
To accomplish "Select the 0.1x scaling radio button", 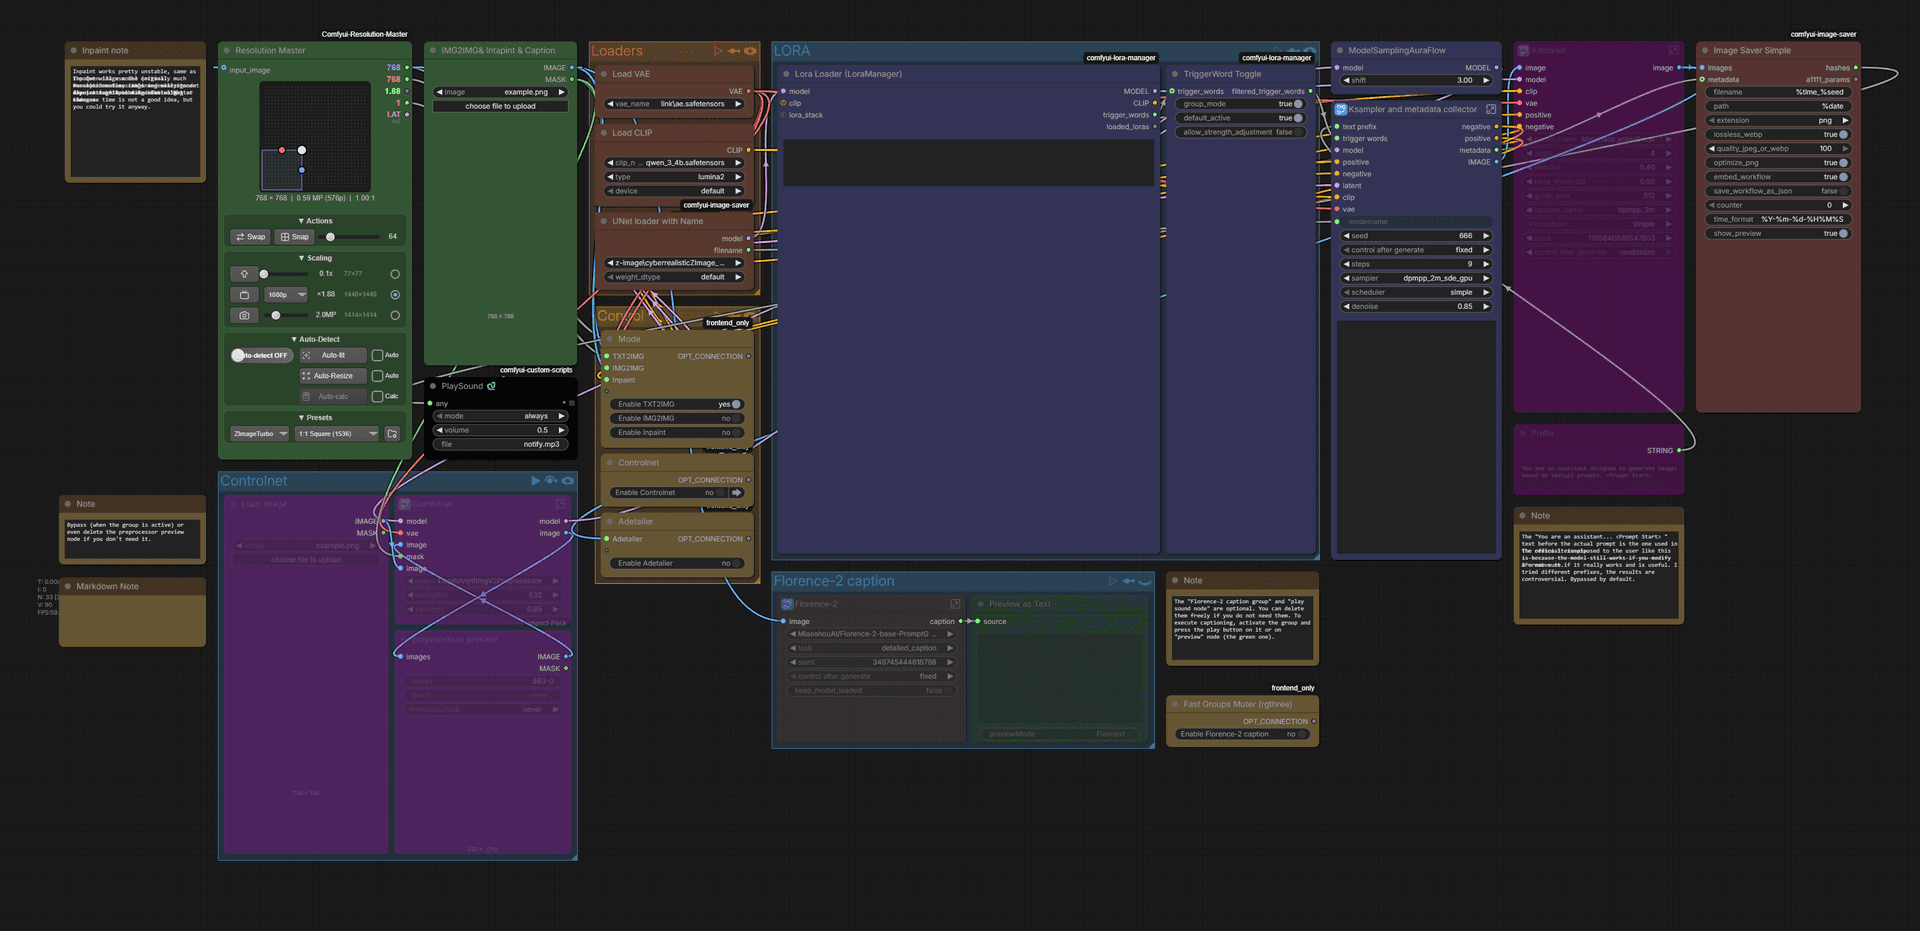I will coord(395,274).
